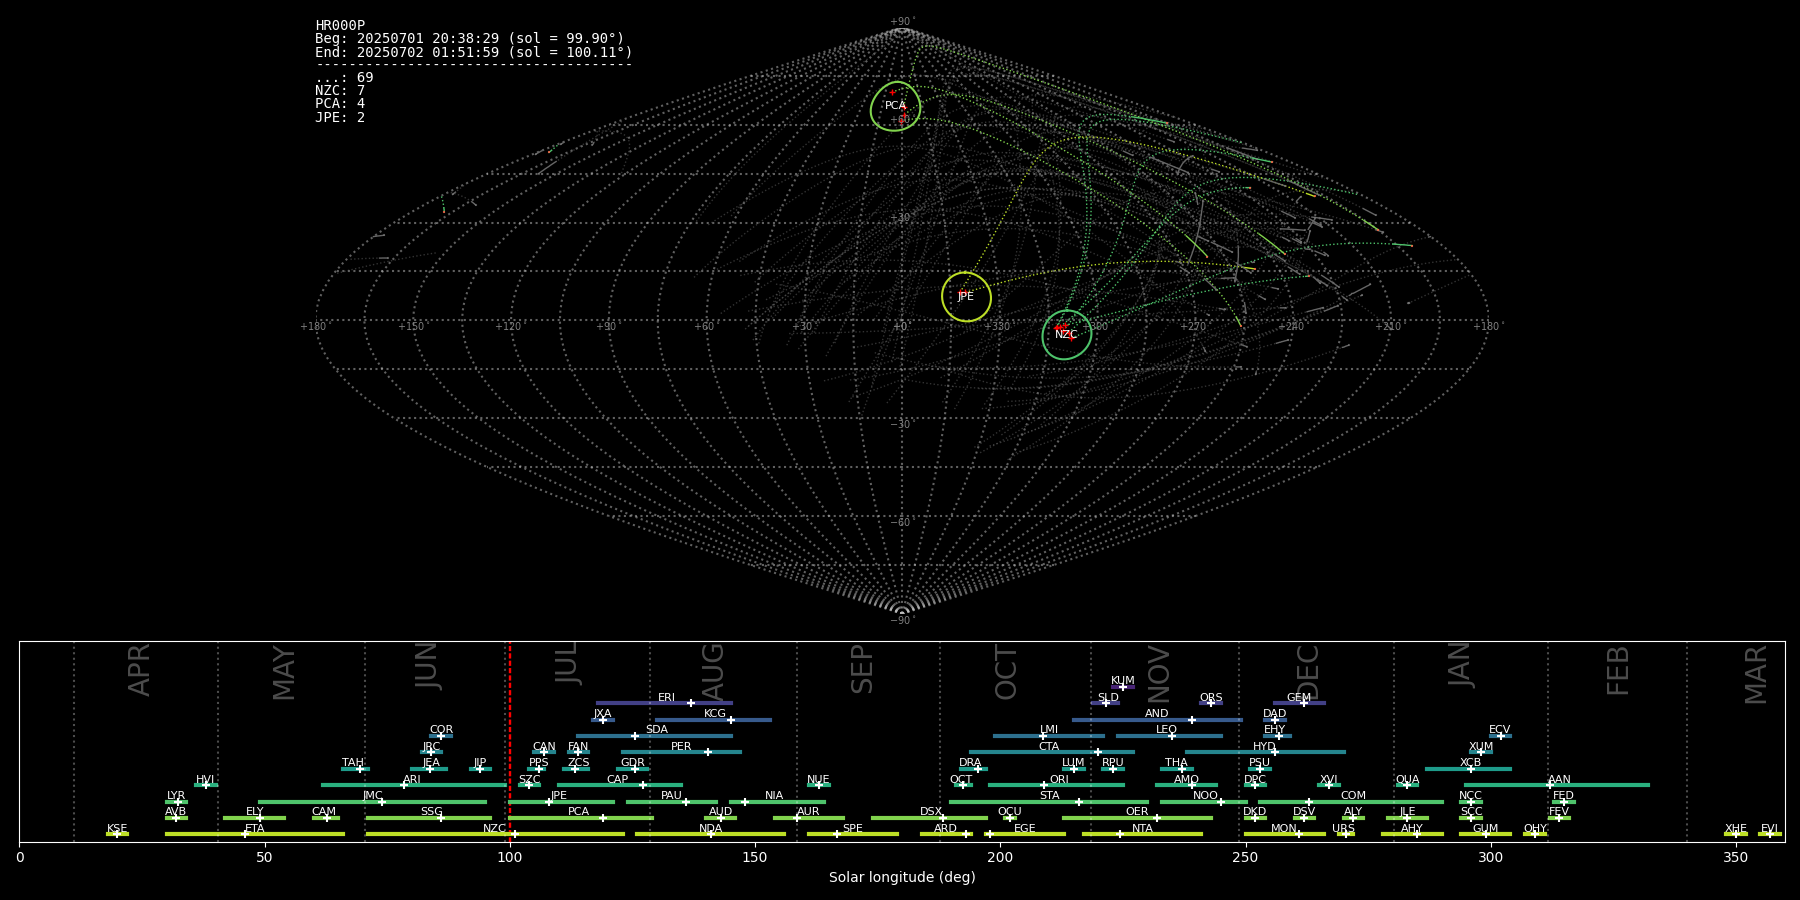Viewport: 1800px width, 900px height.
Task: Click the NZC radiant circle on sky map
Action: [x=1067, y=335]
